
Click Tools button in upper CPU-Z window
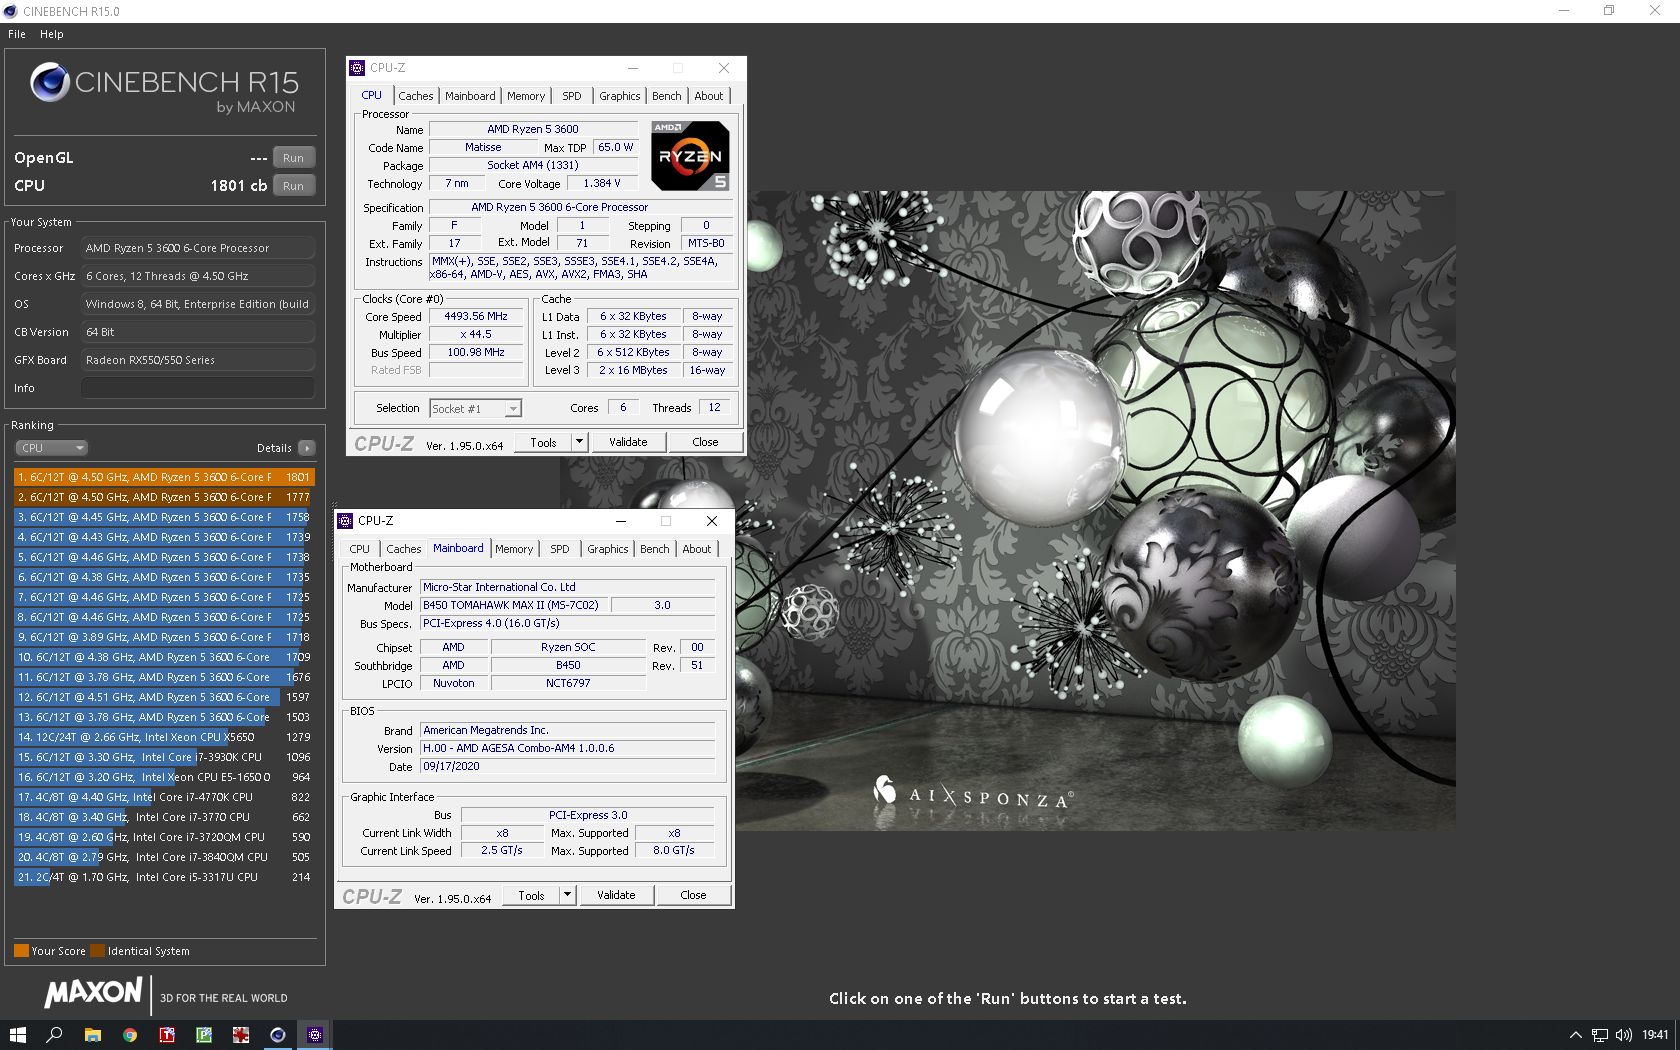coord(543,442)
